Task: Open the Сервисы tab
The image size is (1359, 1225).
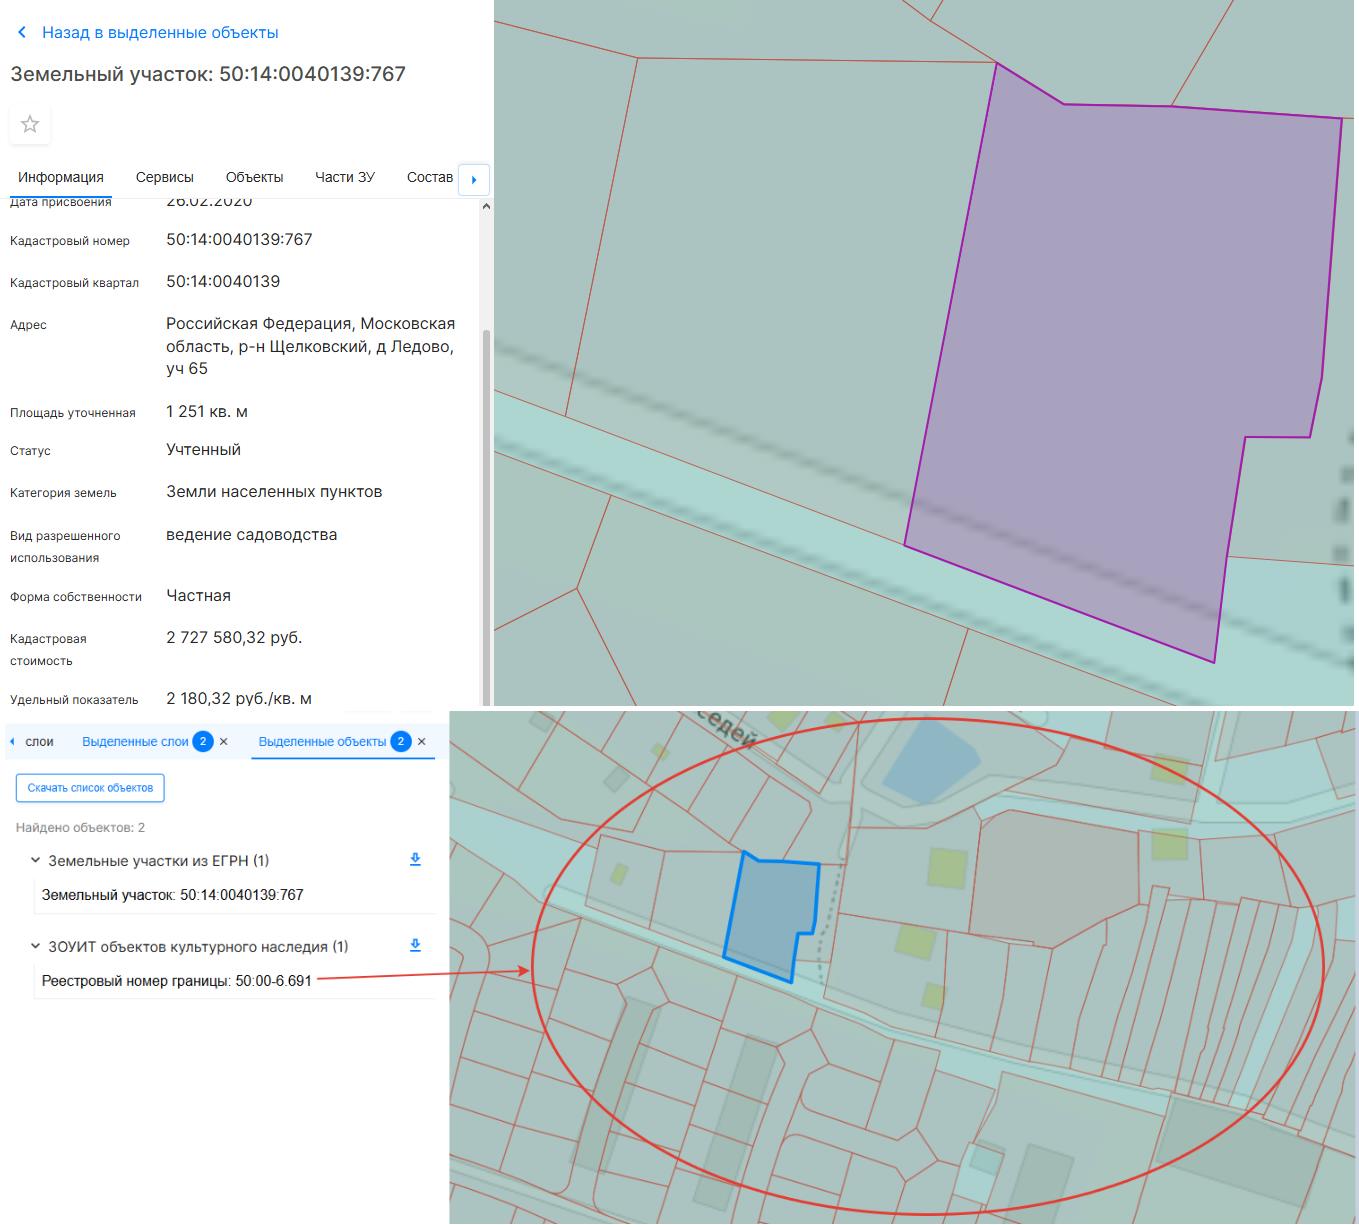Action: point(165,177)
